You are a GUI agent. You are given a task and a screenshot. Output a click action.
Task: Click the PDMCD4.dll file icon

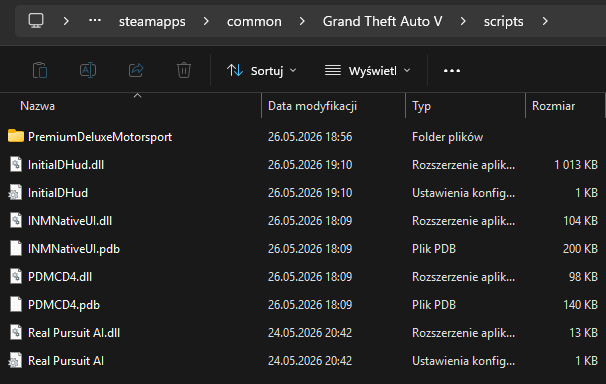[x=16, y=276]
